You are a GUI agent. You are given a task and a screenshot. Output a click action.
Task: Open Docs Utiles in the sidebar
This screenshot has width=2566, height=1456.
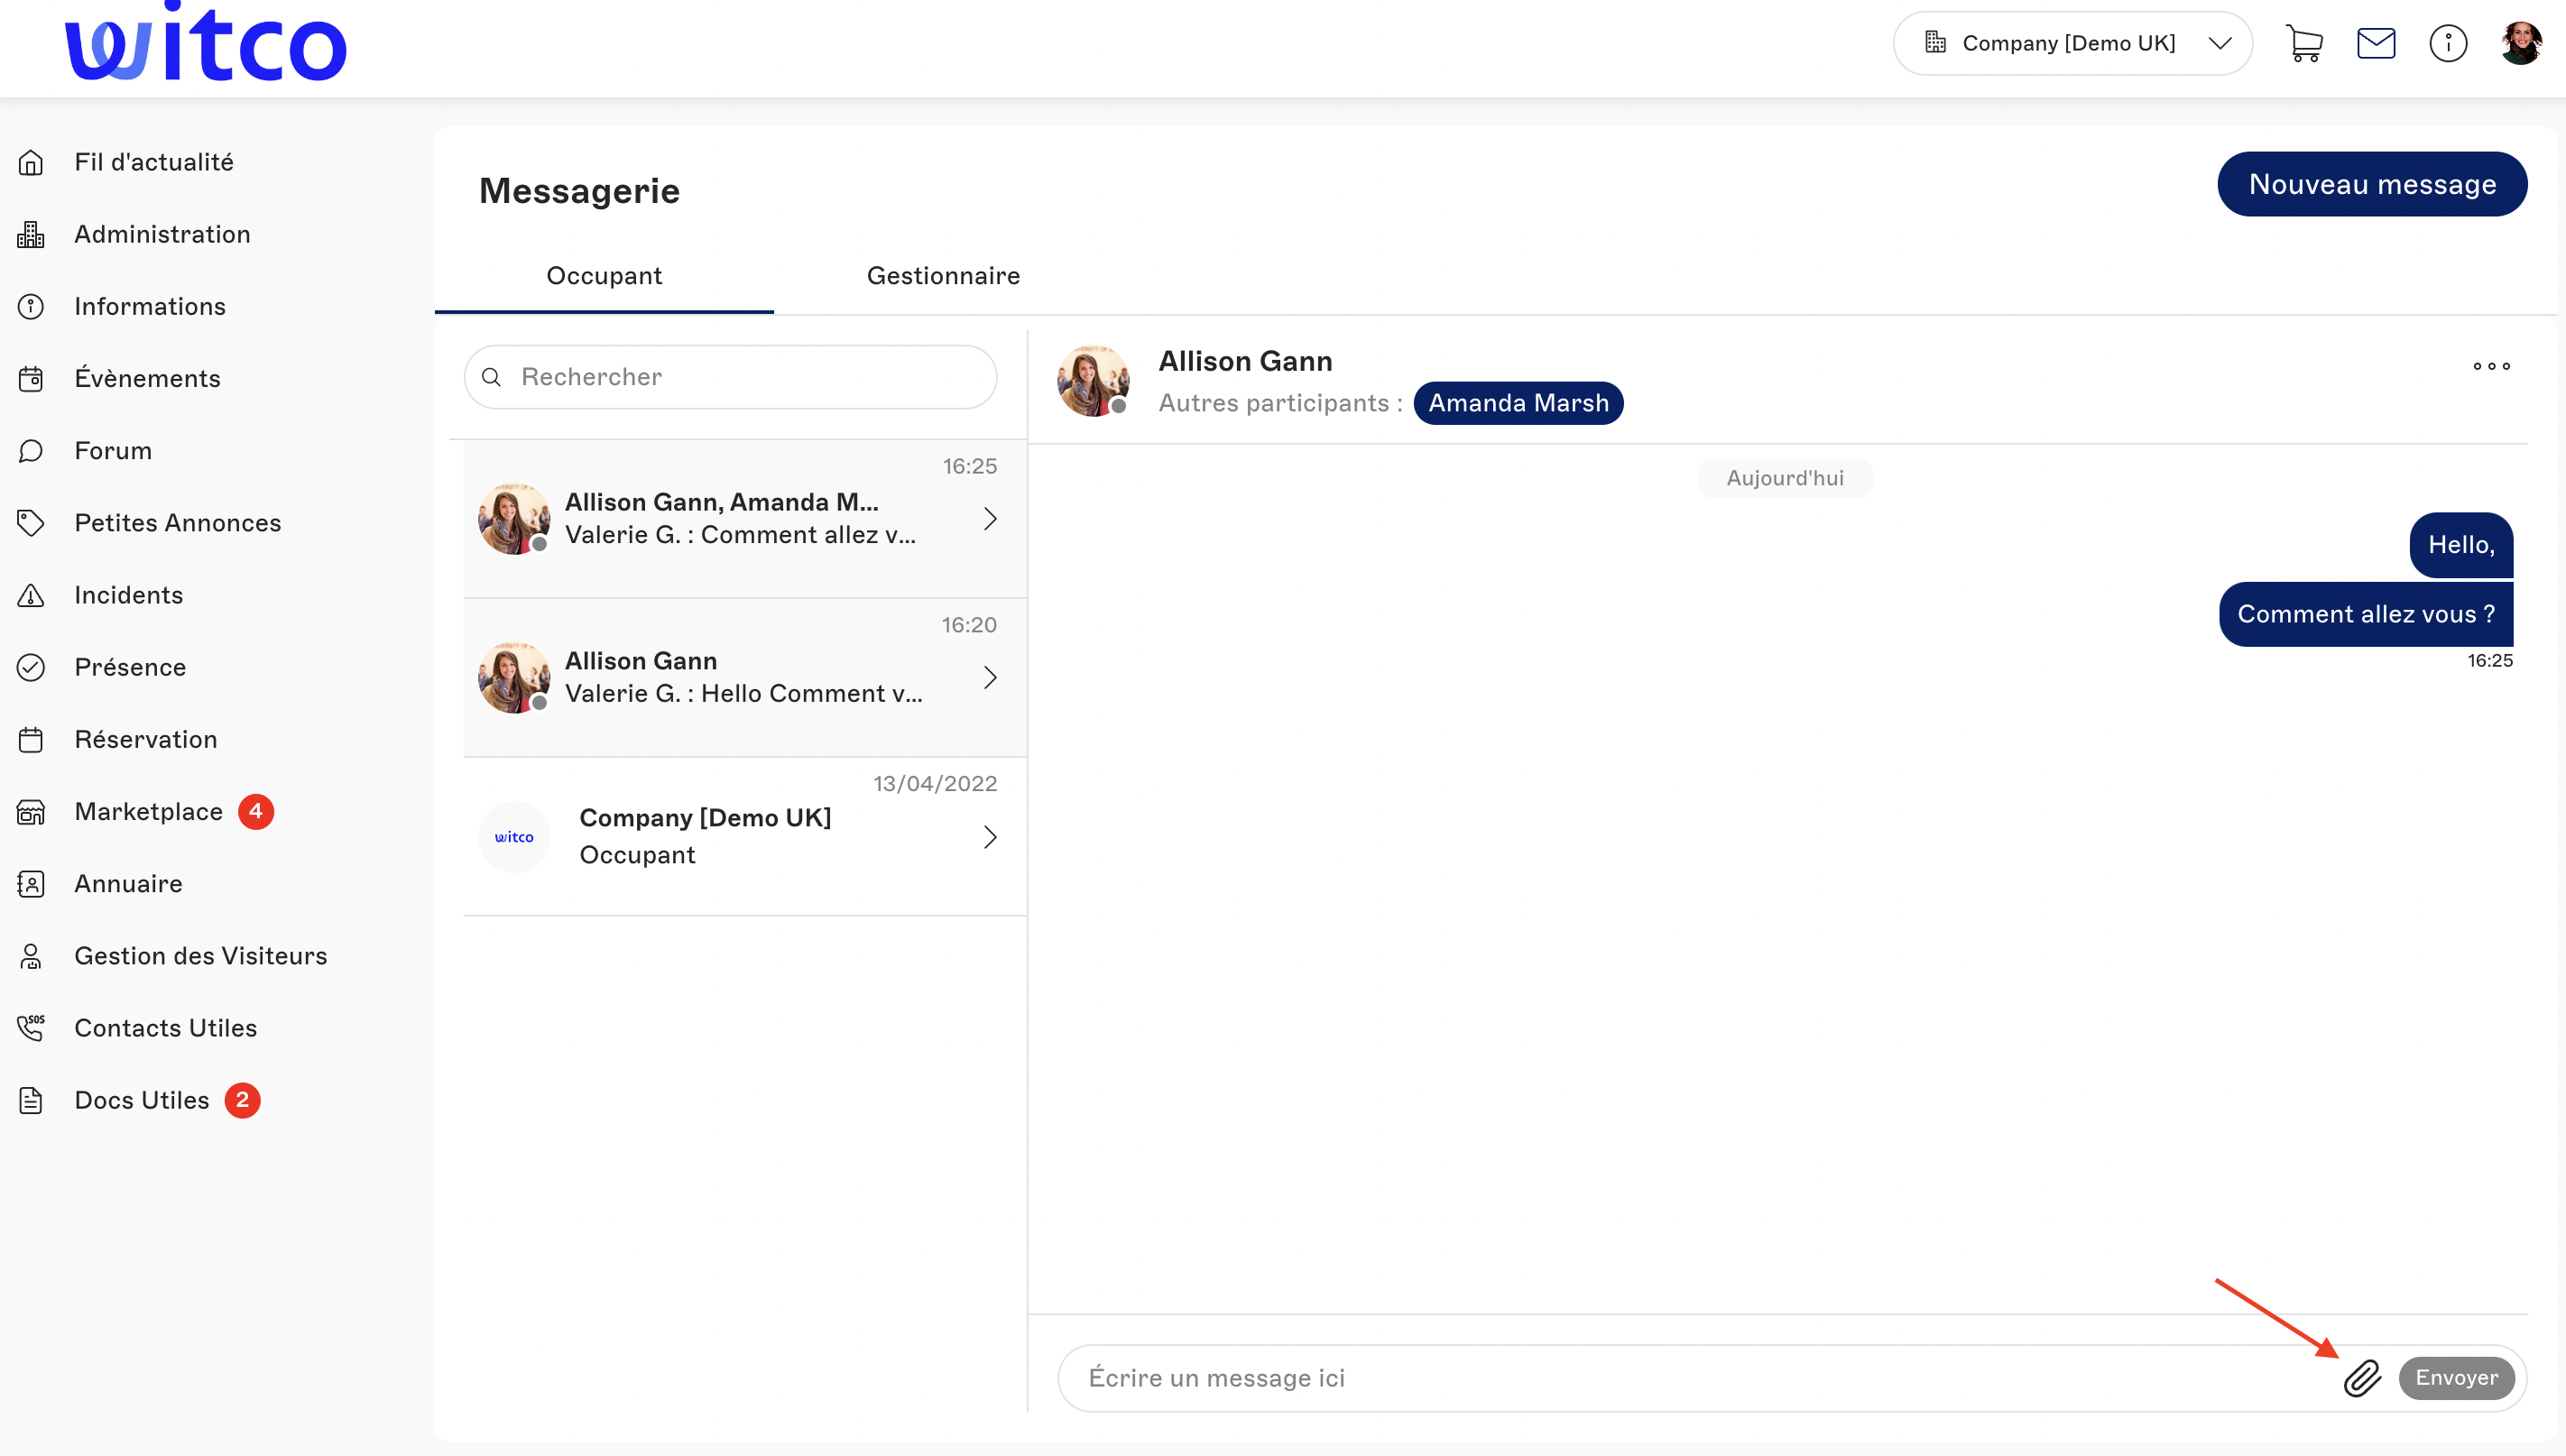click(141, 1100)
